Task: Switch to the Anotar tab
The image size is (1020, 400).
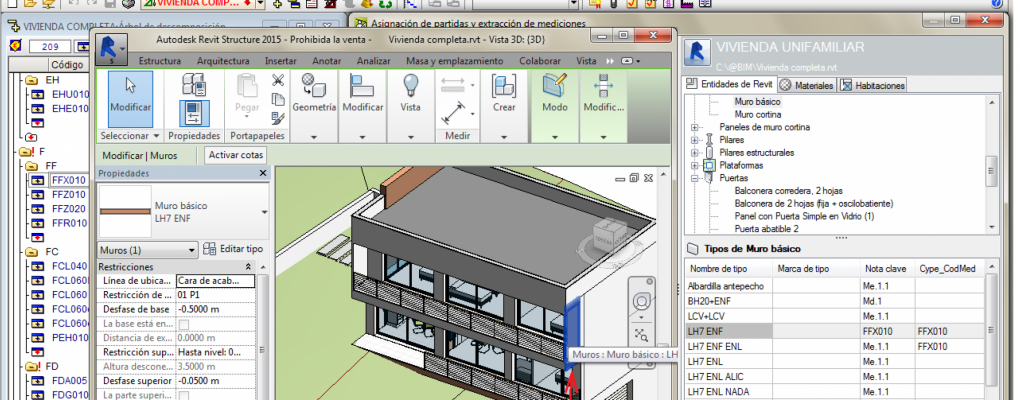Action: pyautogui.click(x=327, y=60)
